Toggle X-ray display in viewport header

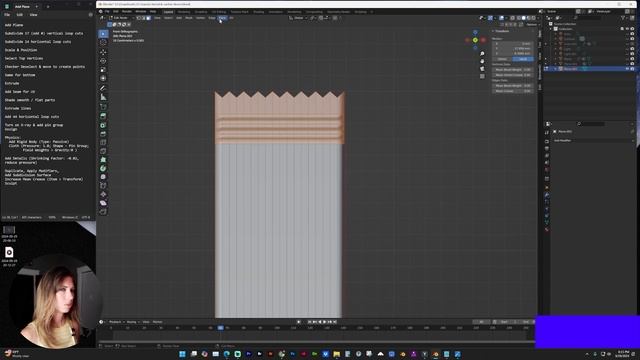pos(512,18)
